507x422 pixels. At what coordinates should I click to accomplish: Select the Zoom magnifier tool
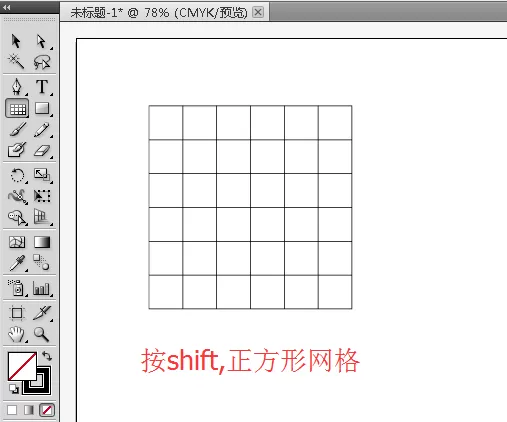tap(41, 334)
